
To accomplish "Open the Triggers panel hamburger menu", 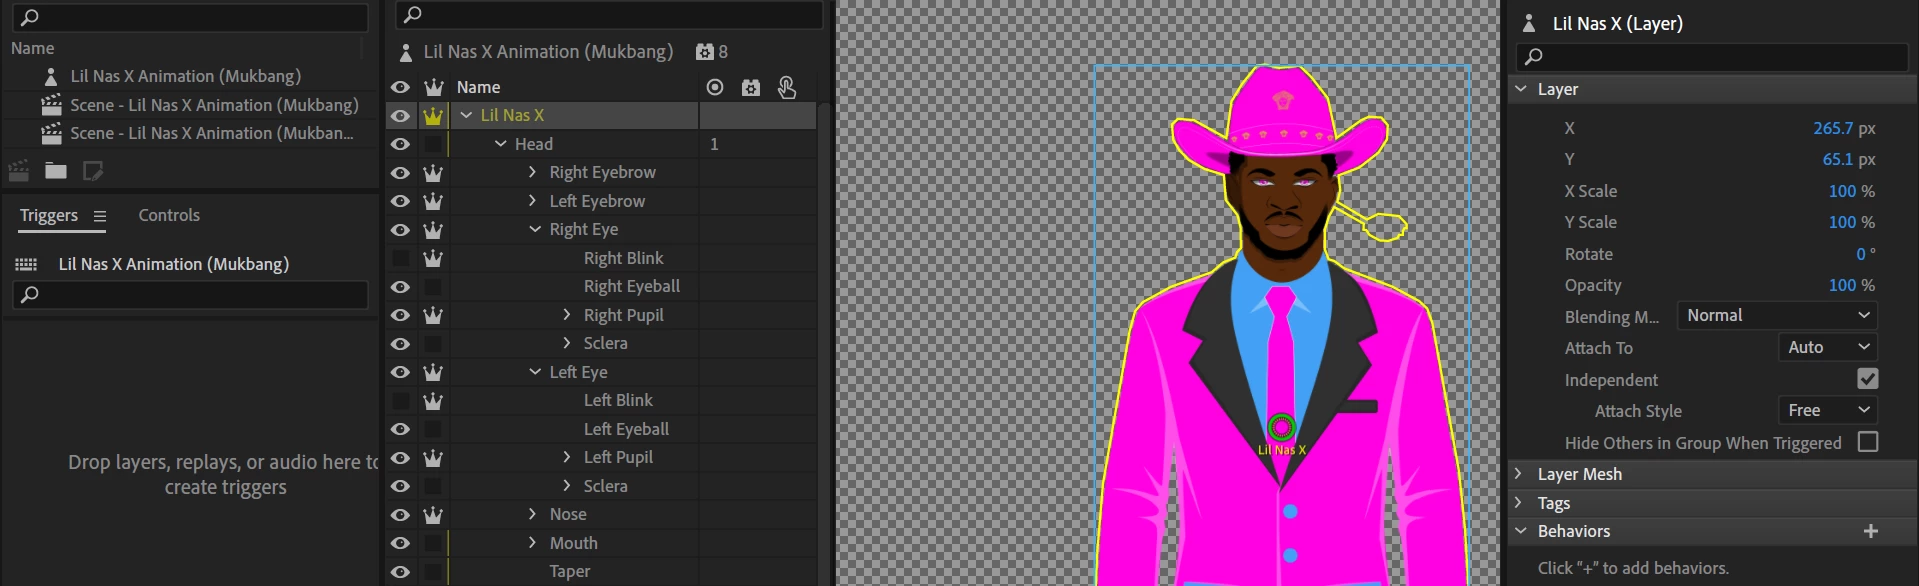I will coord(100,216).
